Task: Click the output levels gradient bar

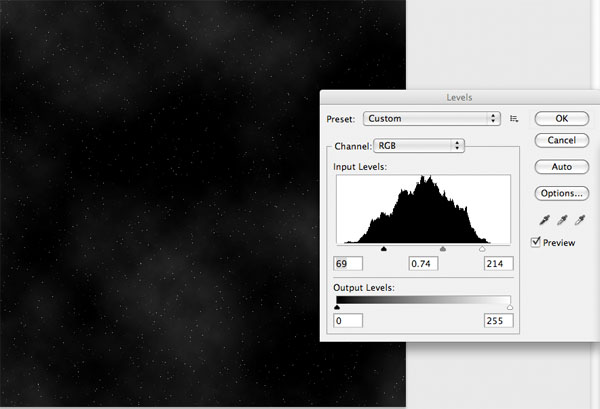Action: coord(423,300)
